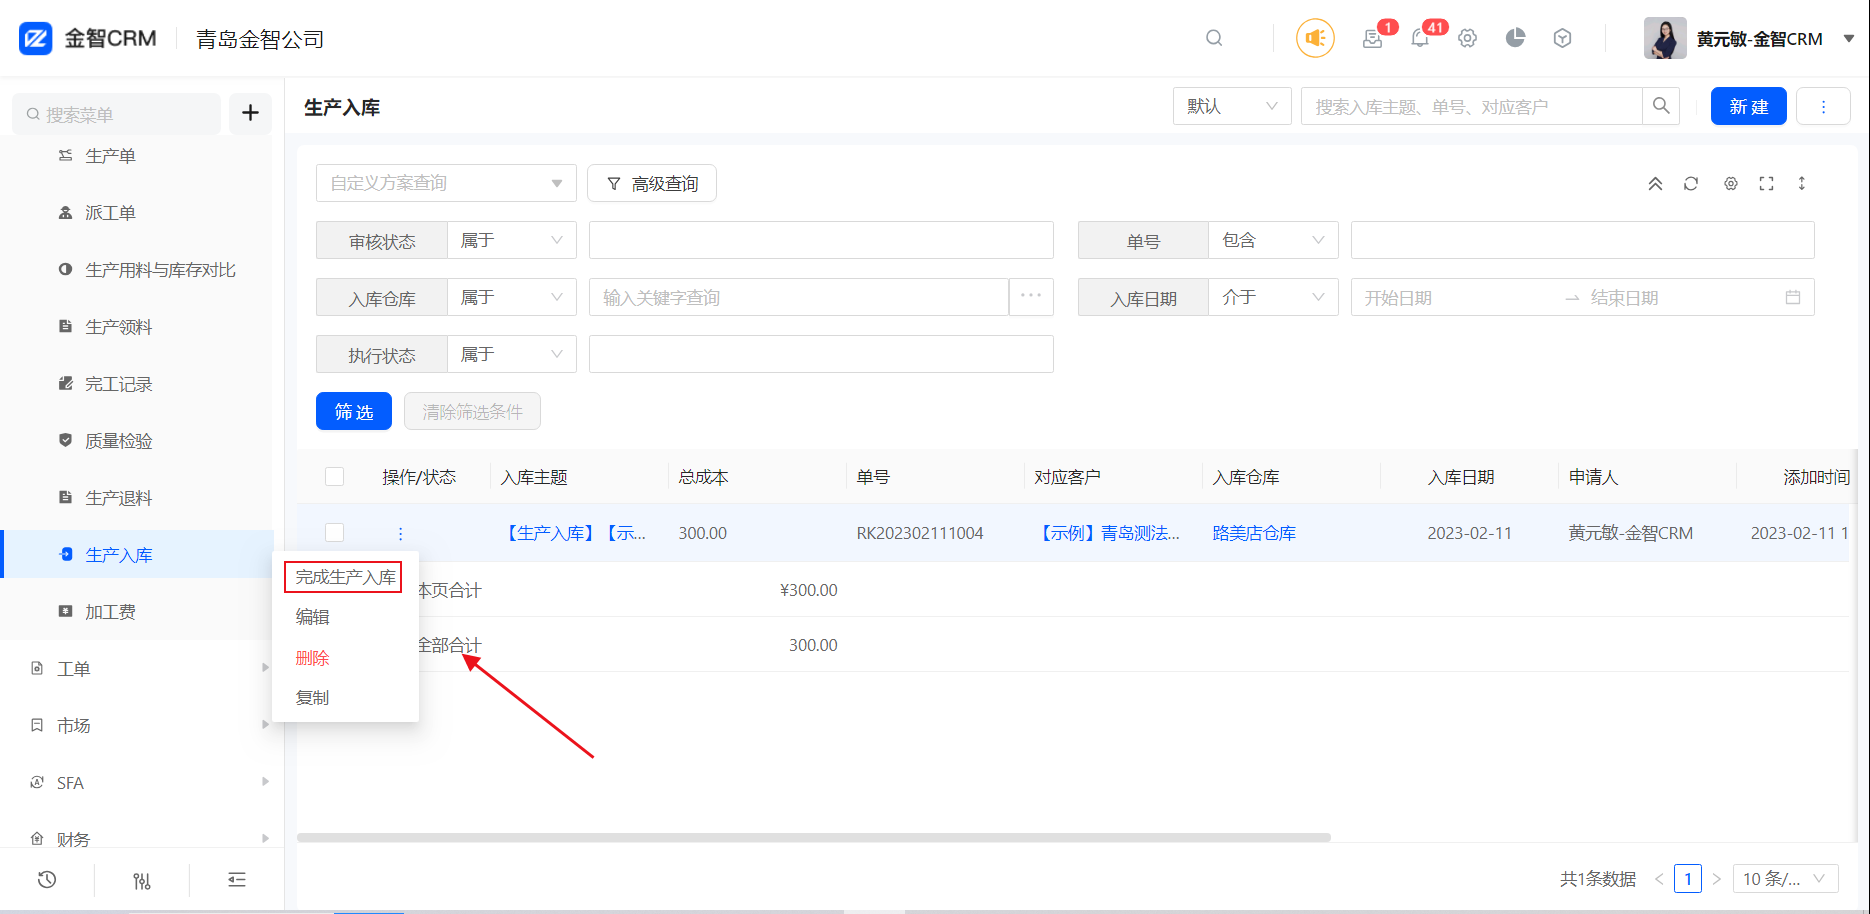Open the 【示例】青岛测法 customer link
The width and height of the screenshot is (1870, 914).
pos(1107,533)
